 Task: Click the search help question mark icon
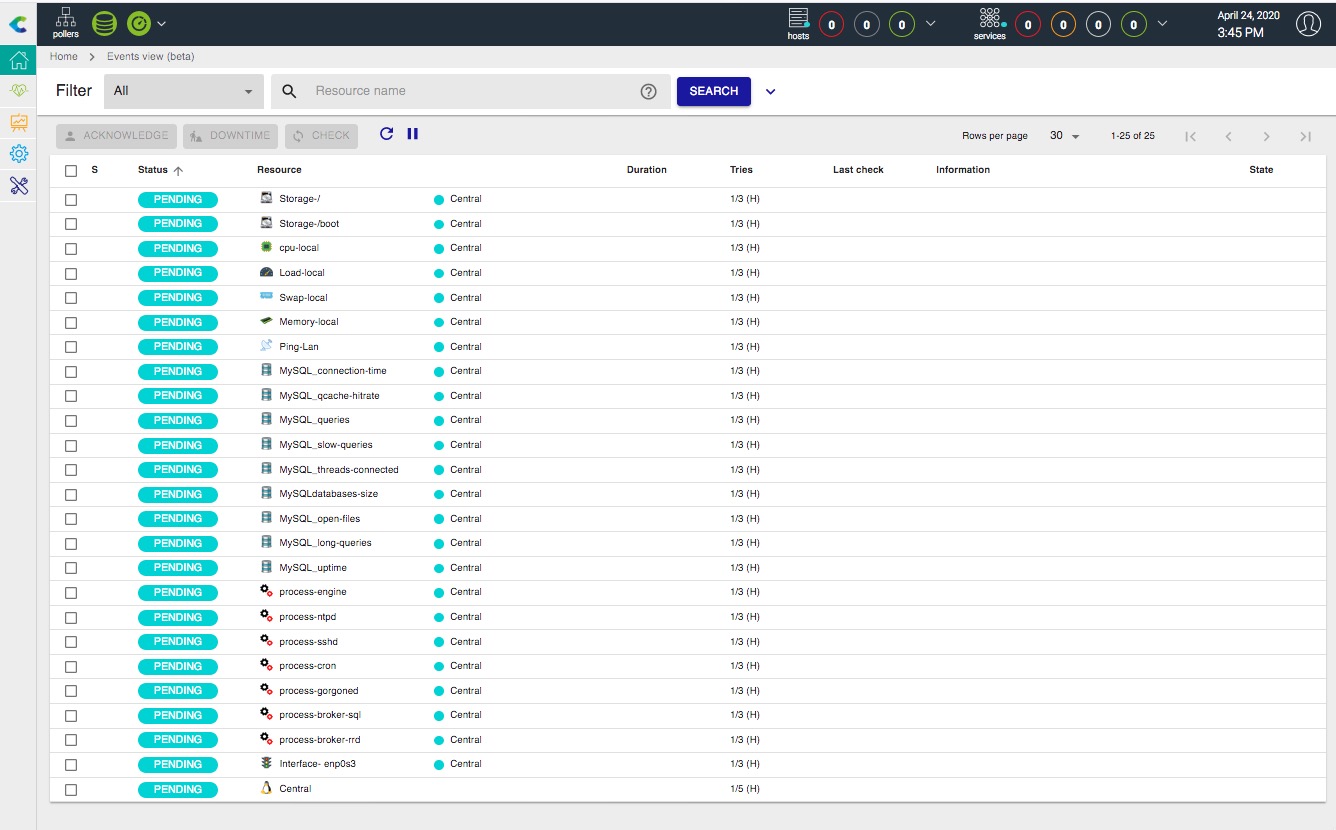(648, 91)
